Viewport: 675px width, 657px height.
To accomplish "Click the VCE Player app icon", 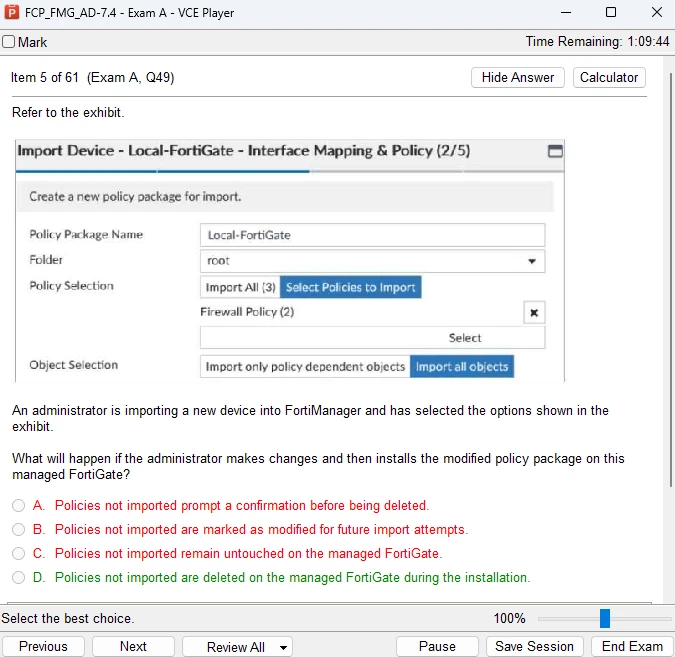I will [12, 12].
